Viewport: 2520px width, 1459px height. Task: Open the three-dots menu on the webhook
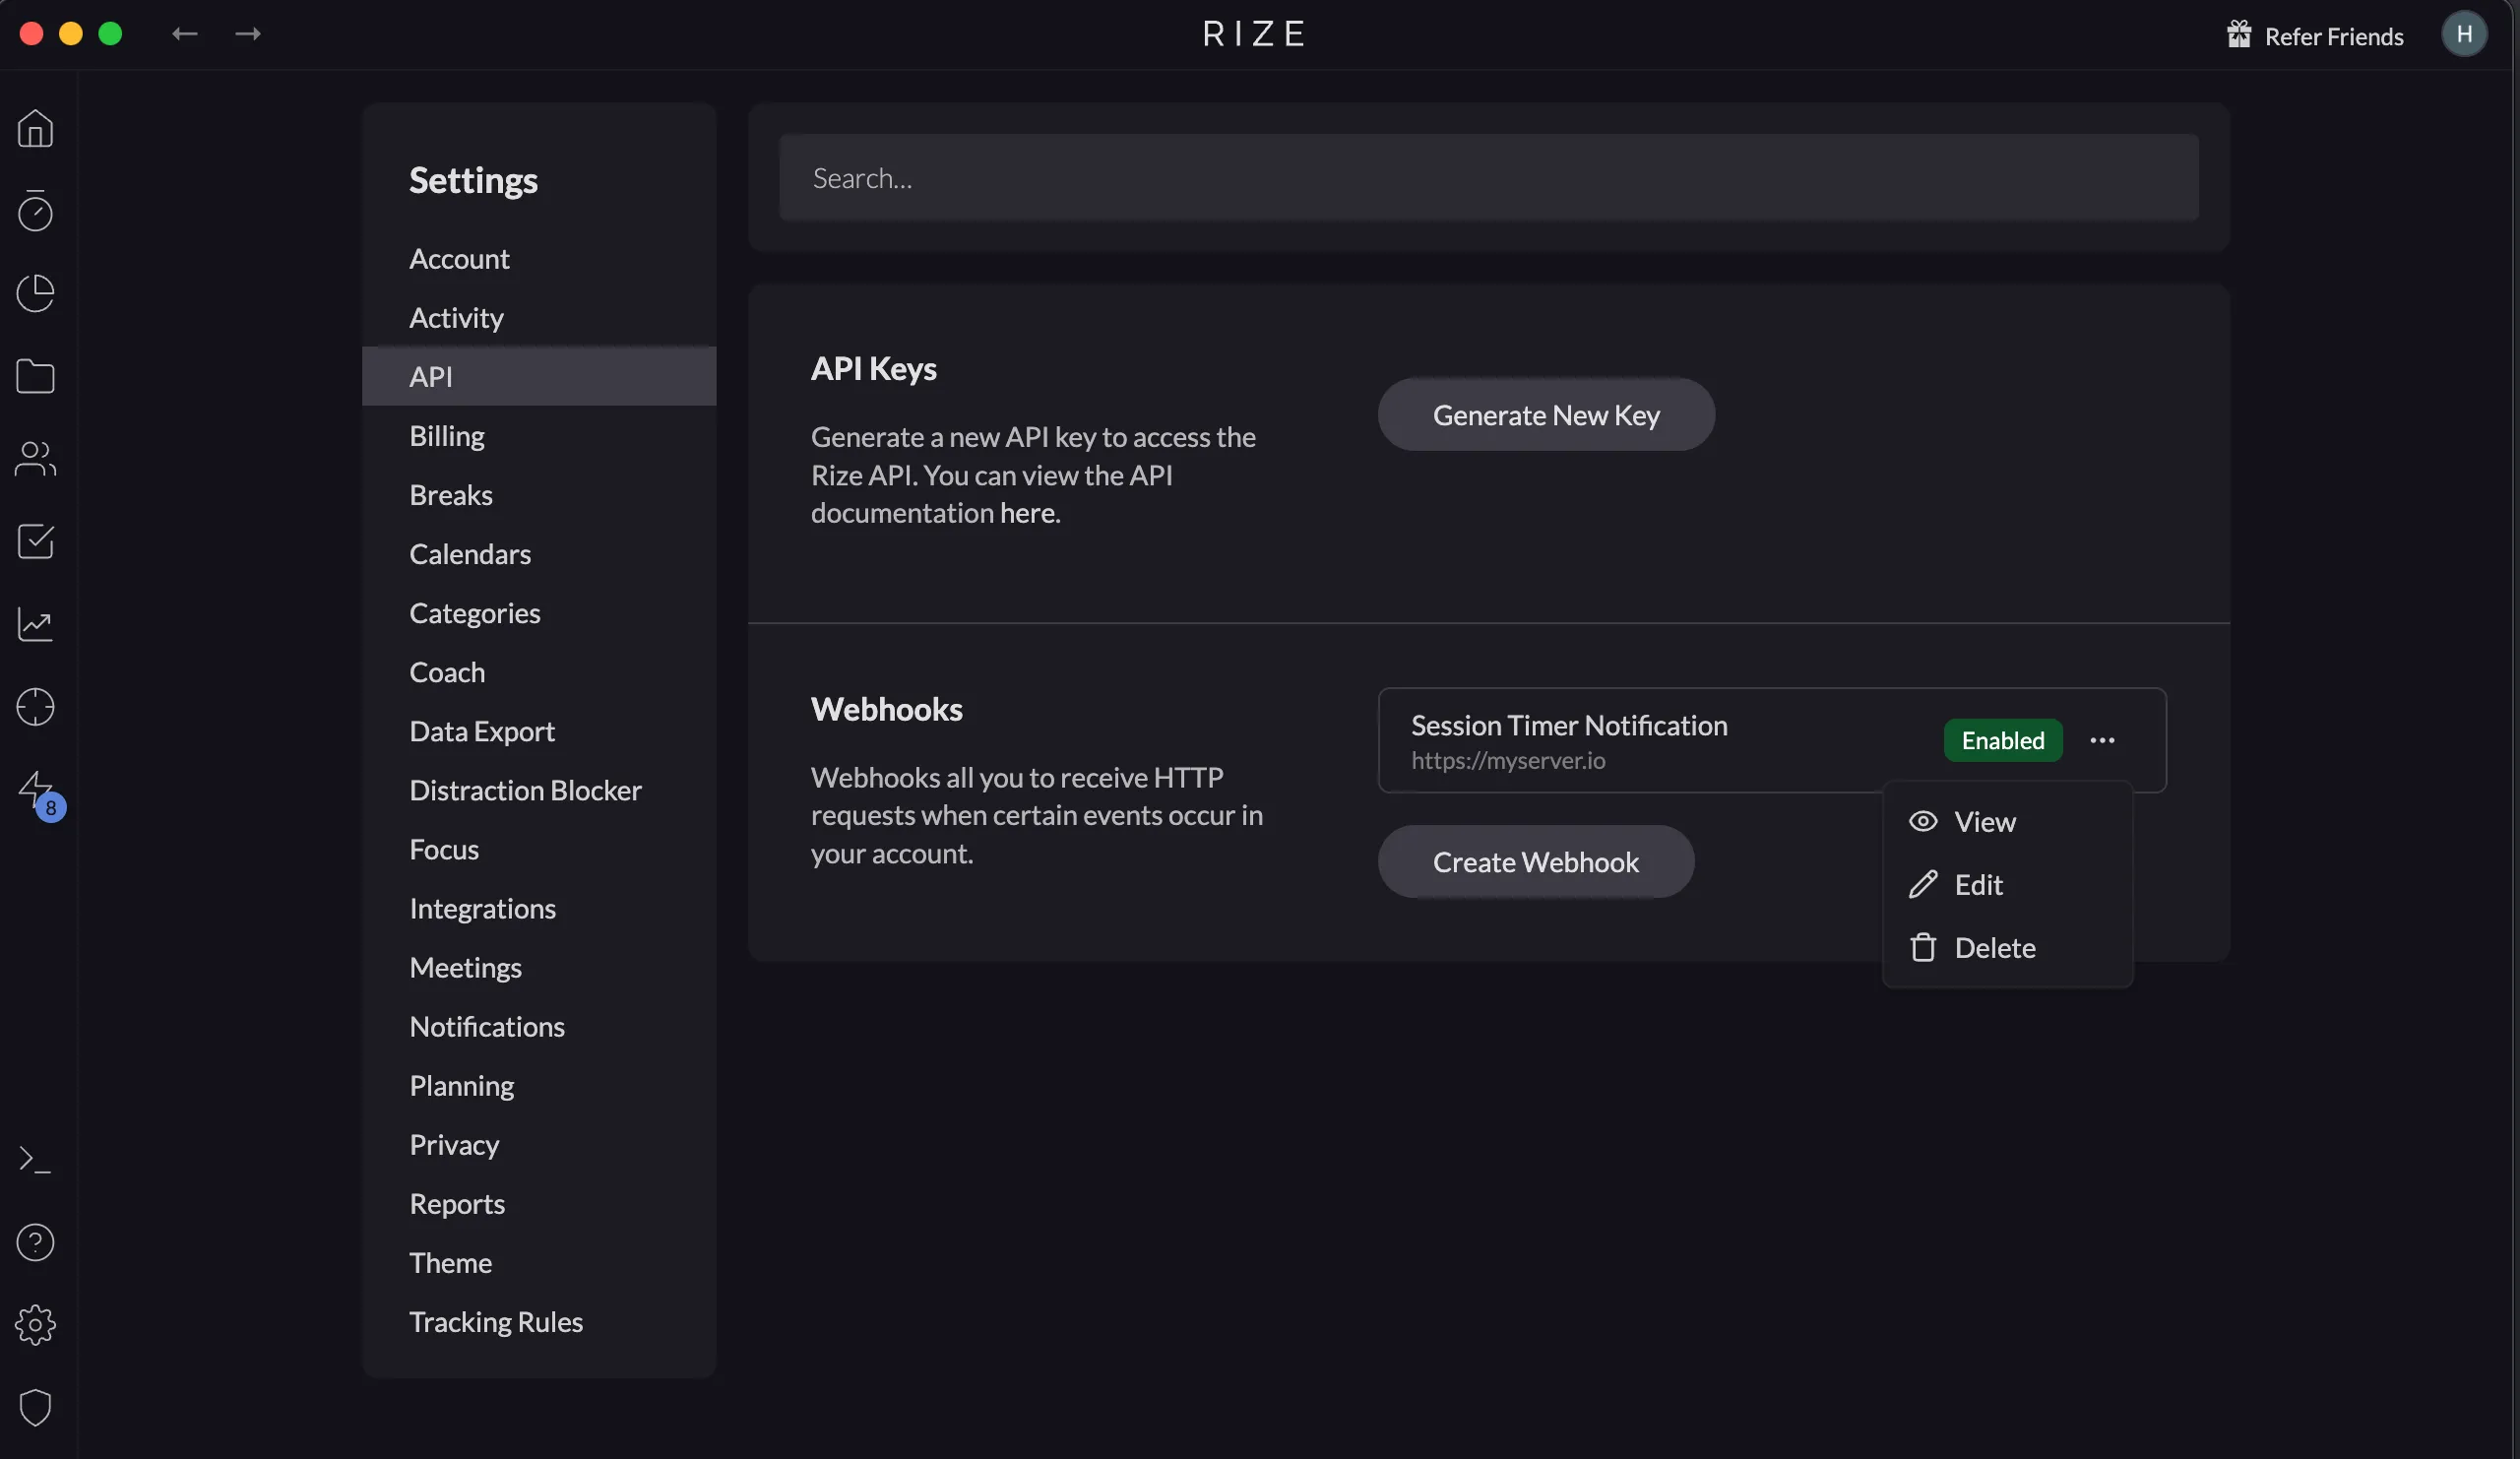2103,740
